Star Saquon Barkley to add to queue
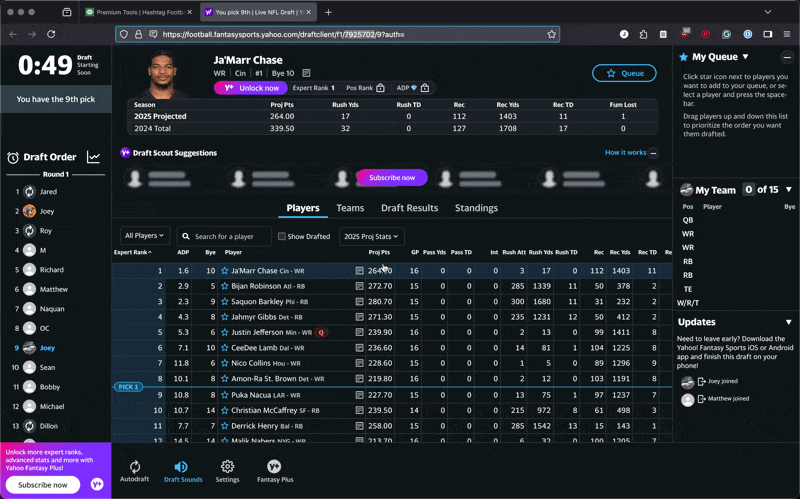800x499 pixels. 224,302
